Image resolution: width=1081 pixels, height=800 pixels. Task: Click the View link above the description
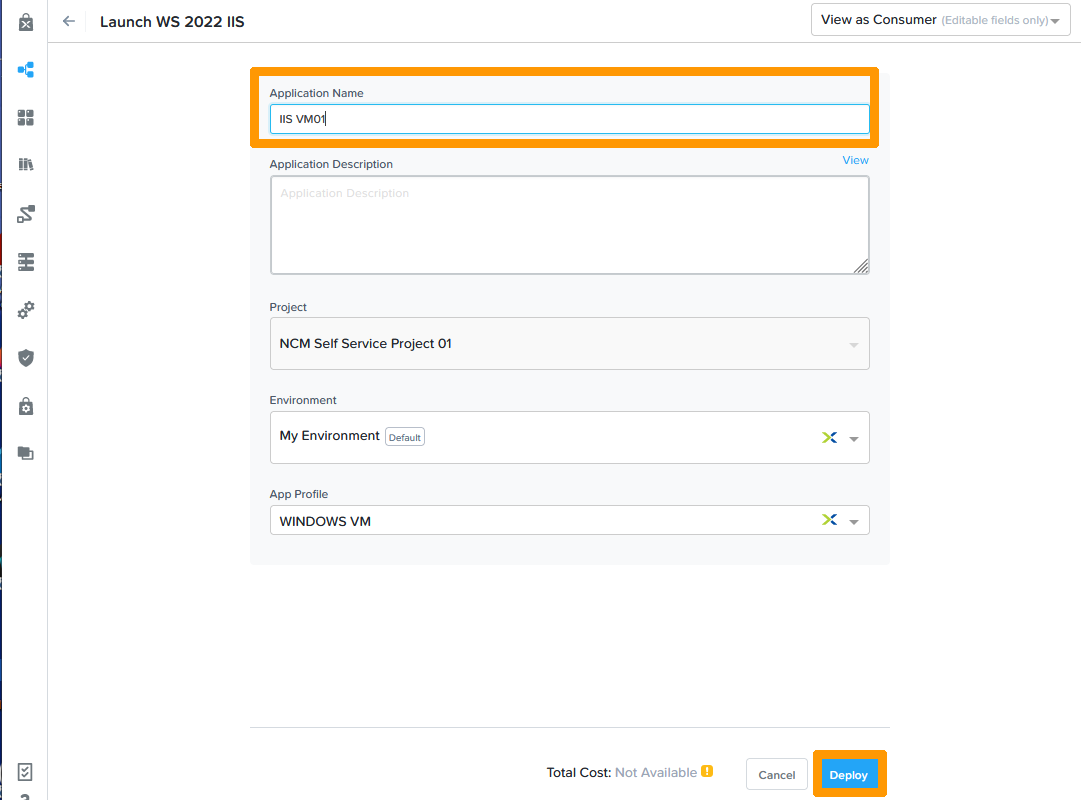pyautogui.click(x=855, y=160)
